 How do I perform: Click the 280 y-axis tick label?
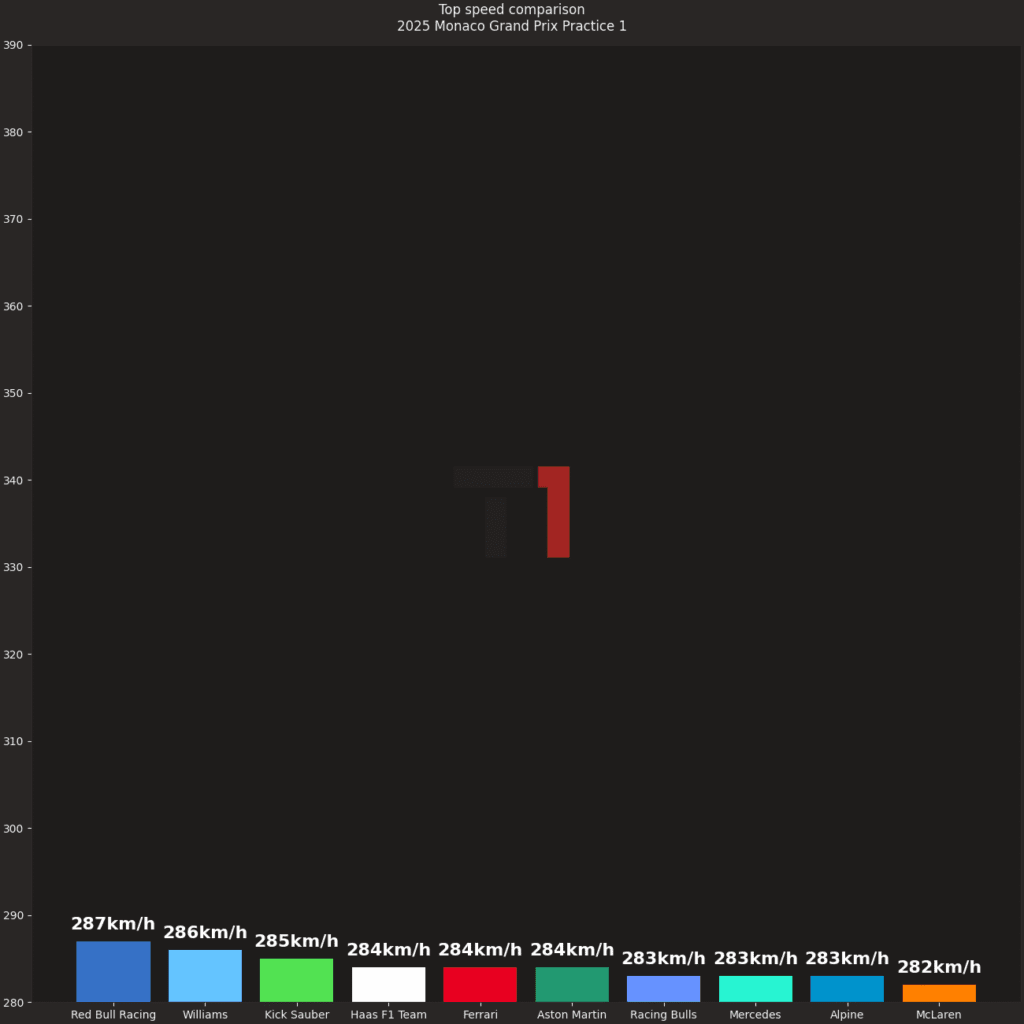pyautogui.click(x=13, y=1002)
